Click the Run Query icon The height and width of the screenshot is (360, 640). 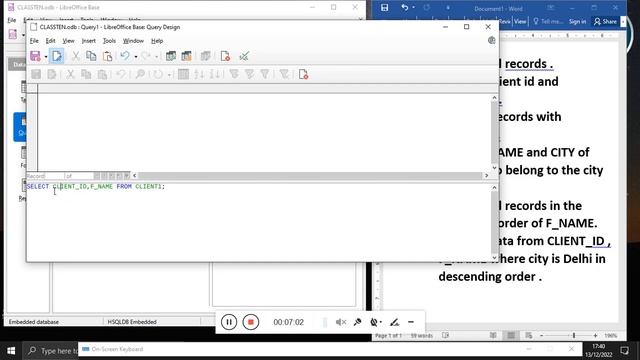tap(171, 56)
